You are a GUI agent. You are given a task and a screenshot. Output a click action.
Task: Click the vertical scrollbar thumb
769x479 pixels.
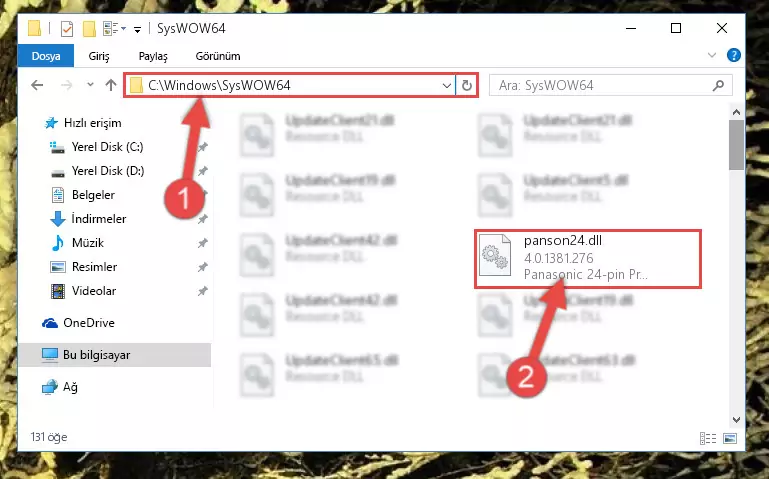tap(736, 145)
